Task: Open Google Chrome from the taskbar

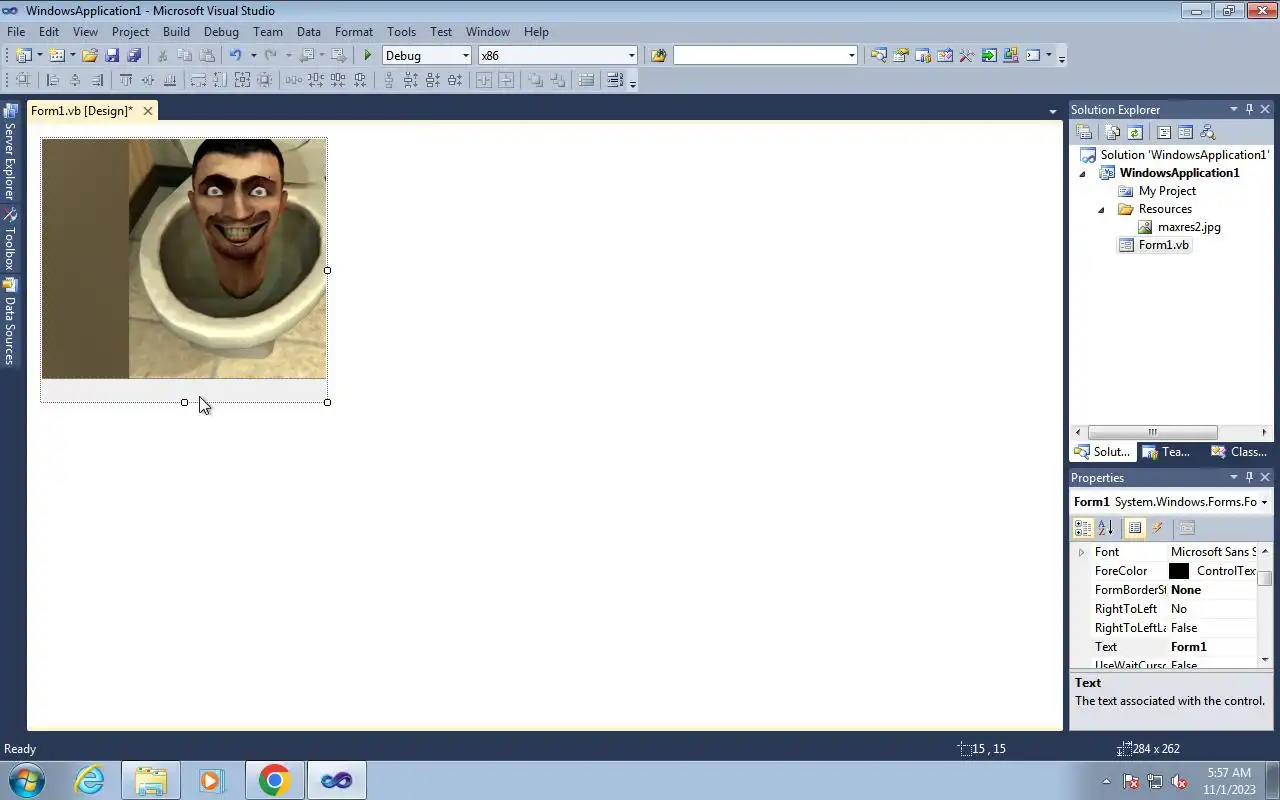Action: (274, 780)
